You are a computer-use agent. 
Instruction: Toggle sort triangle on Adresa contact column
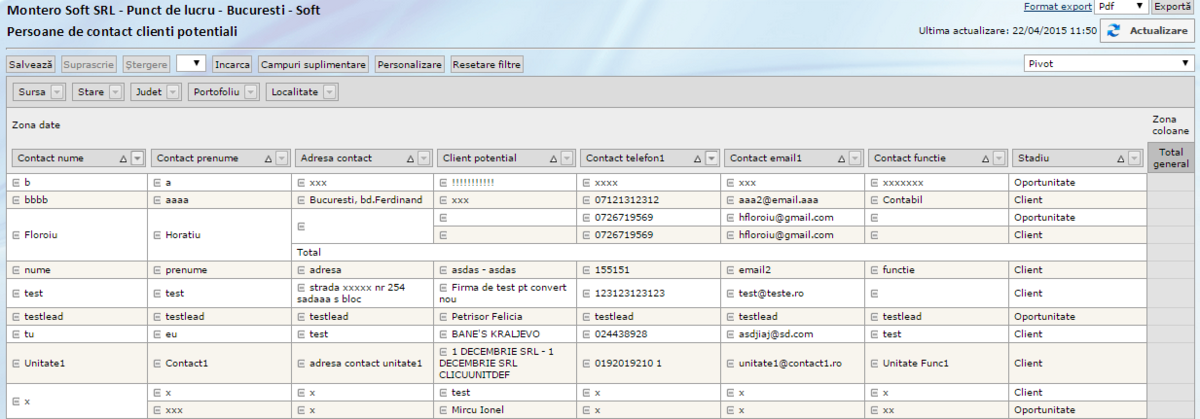pos(409,158)
